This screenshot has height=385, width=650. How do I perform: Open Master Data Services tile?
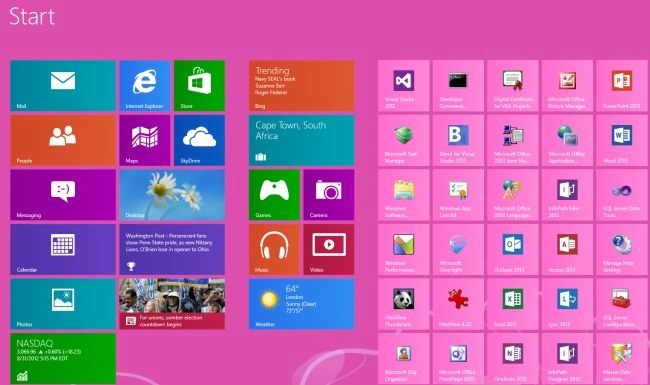(622, 358)
